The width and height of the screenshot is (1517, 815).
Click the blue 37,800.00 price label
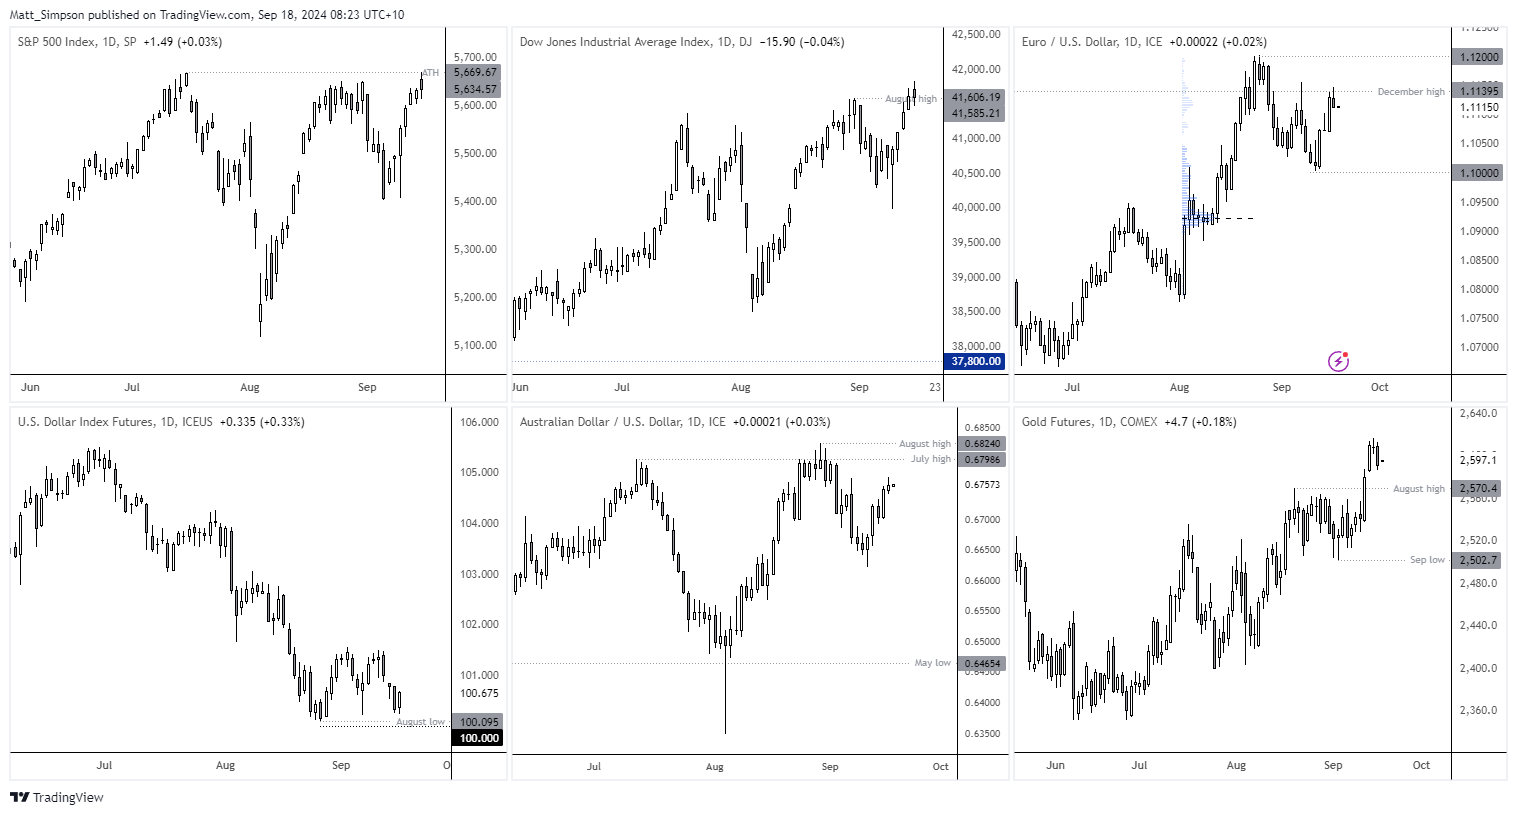(975, 361)
